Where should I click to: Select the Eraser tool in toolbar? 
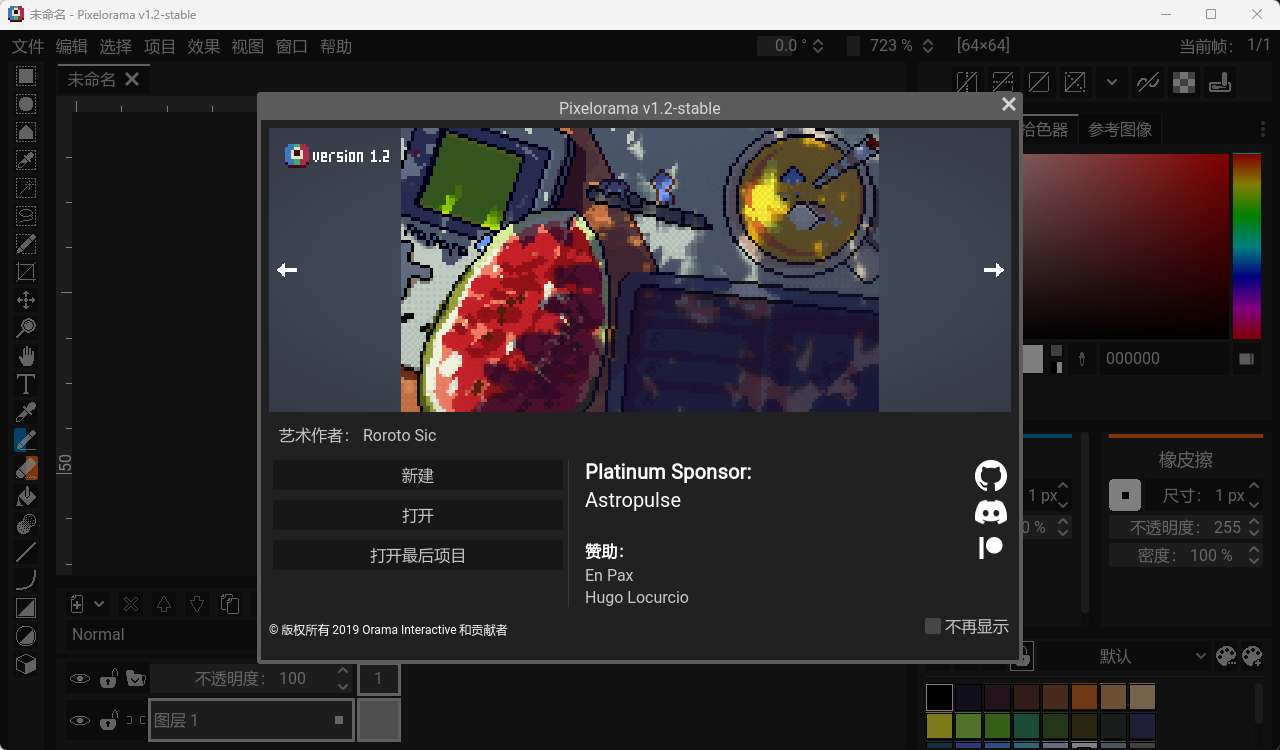(x=26, y=468)
